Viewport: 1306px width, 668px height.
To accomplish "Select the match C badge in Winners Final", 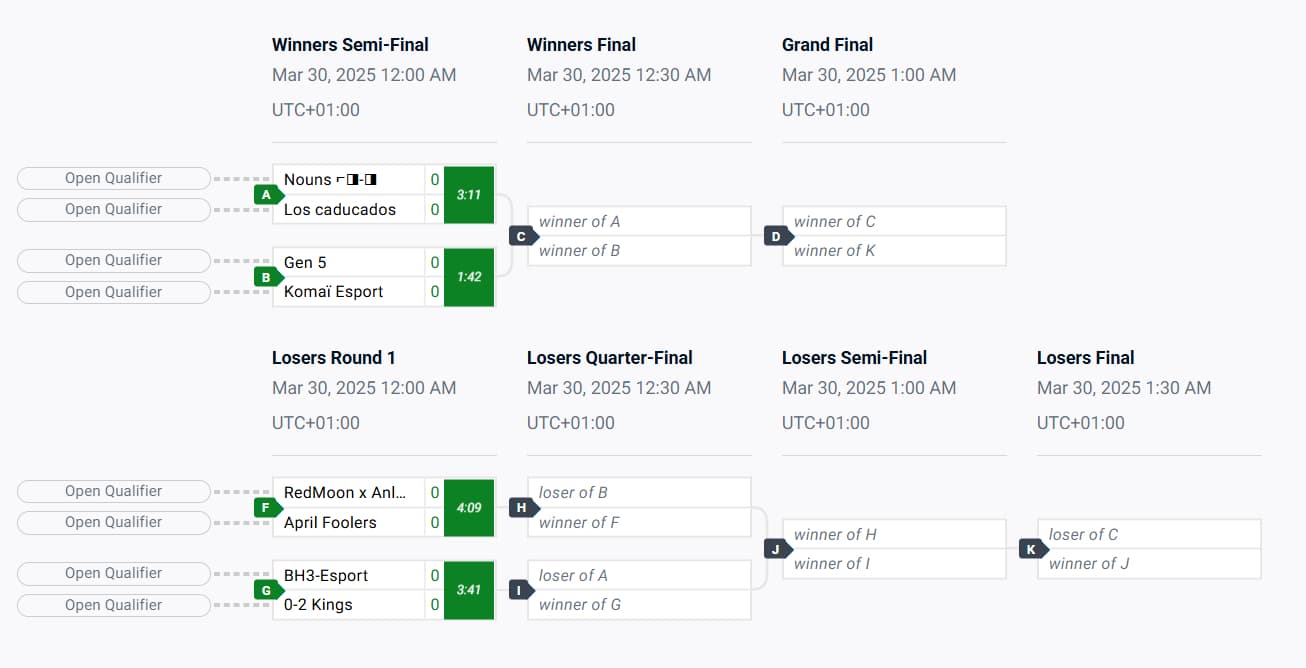I will pos(523,236).
